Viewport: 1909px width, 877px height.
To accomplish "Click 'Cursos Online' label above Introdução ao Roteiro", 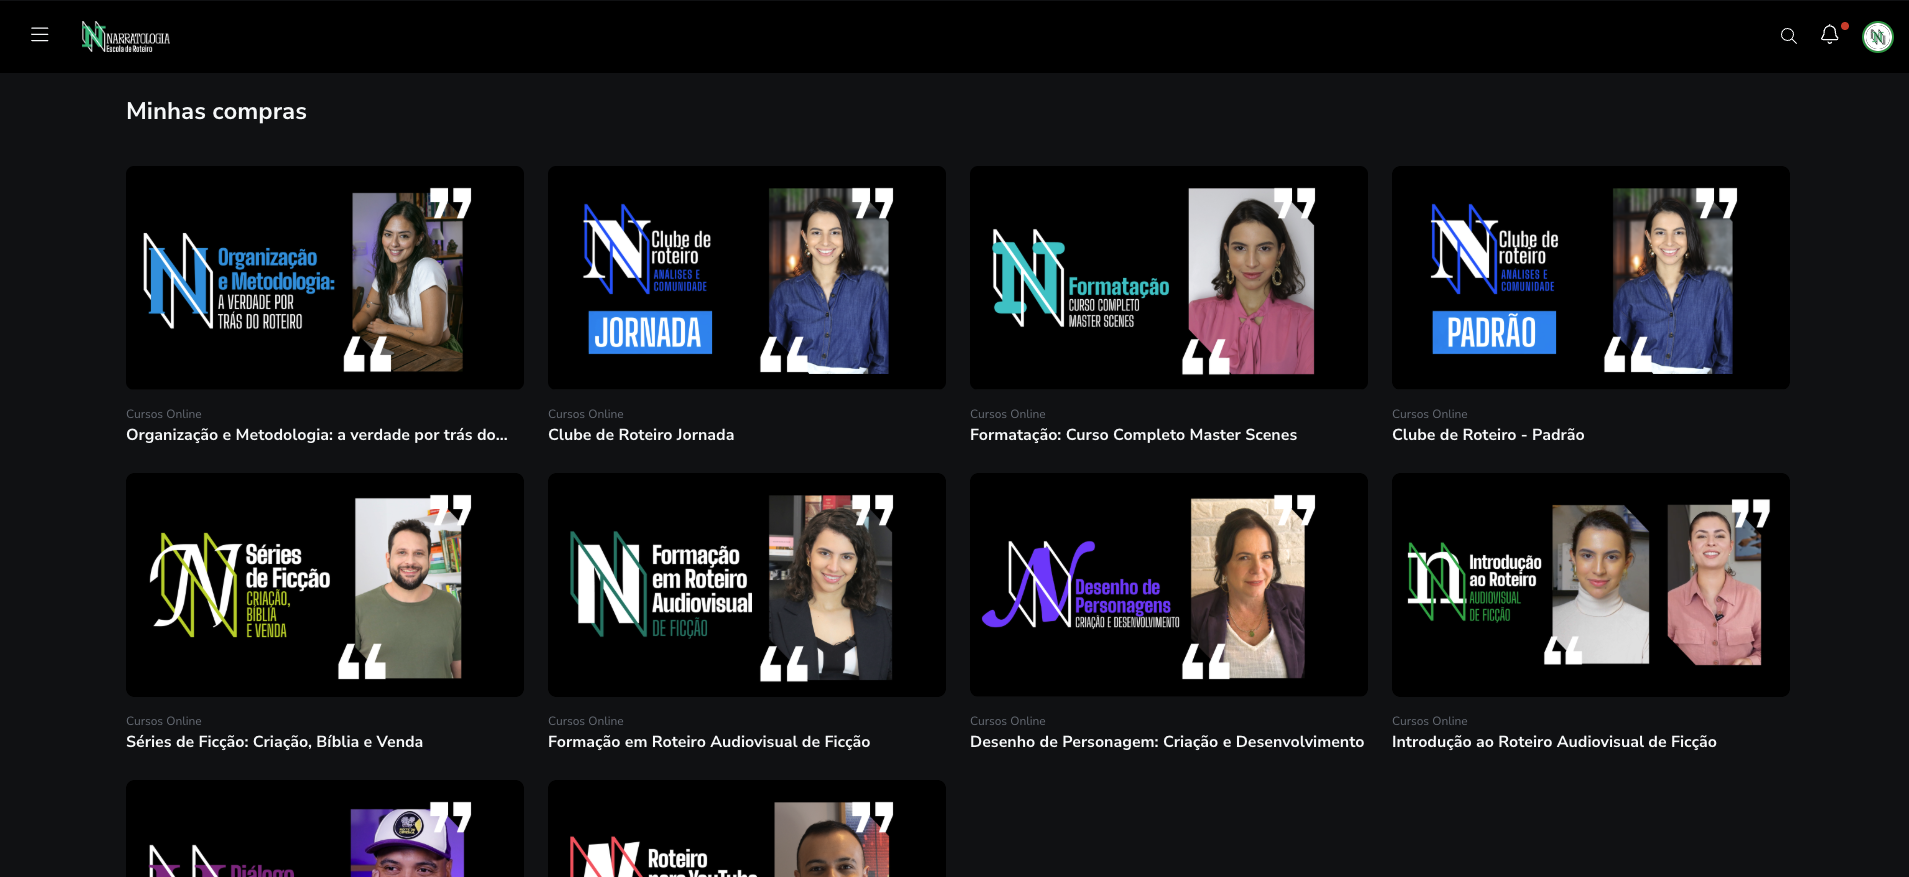I will click(1430, 721).
